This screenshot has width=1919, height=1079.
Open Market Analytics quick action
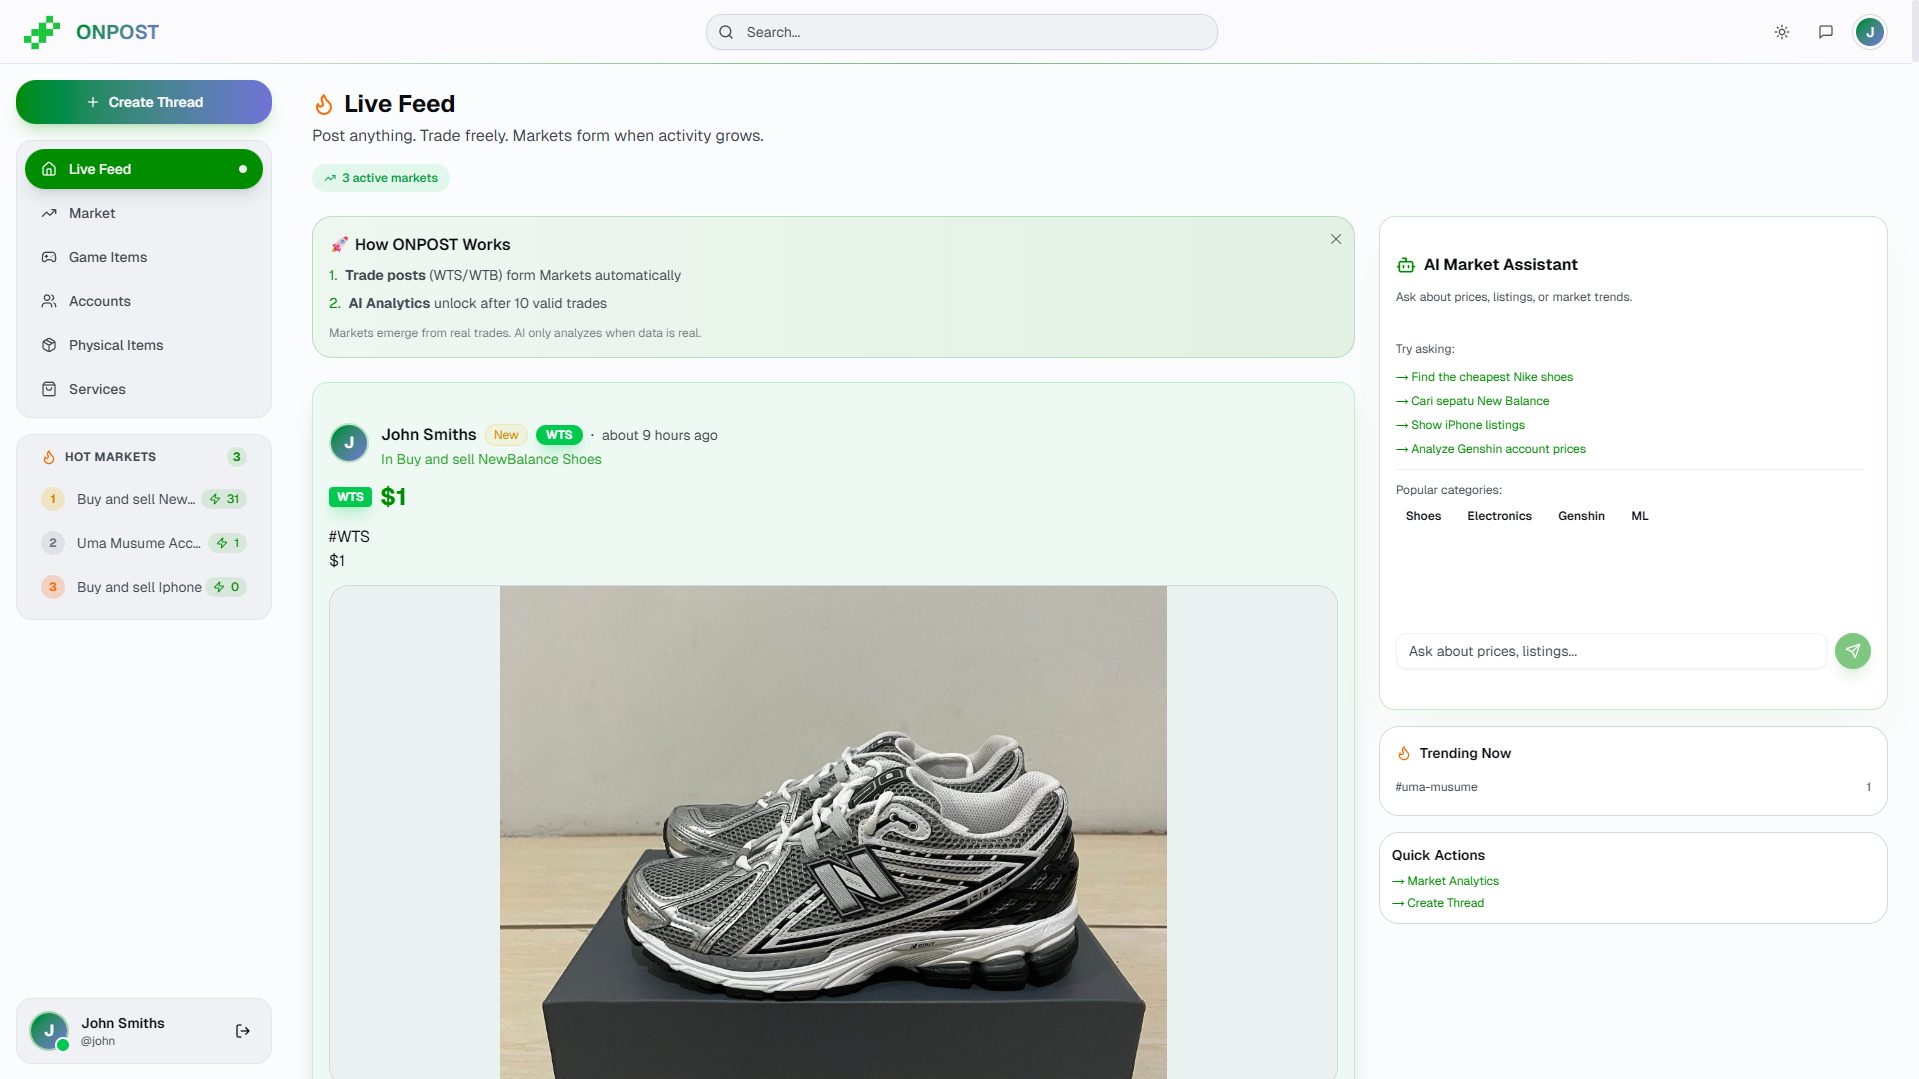pos(1446,881)
